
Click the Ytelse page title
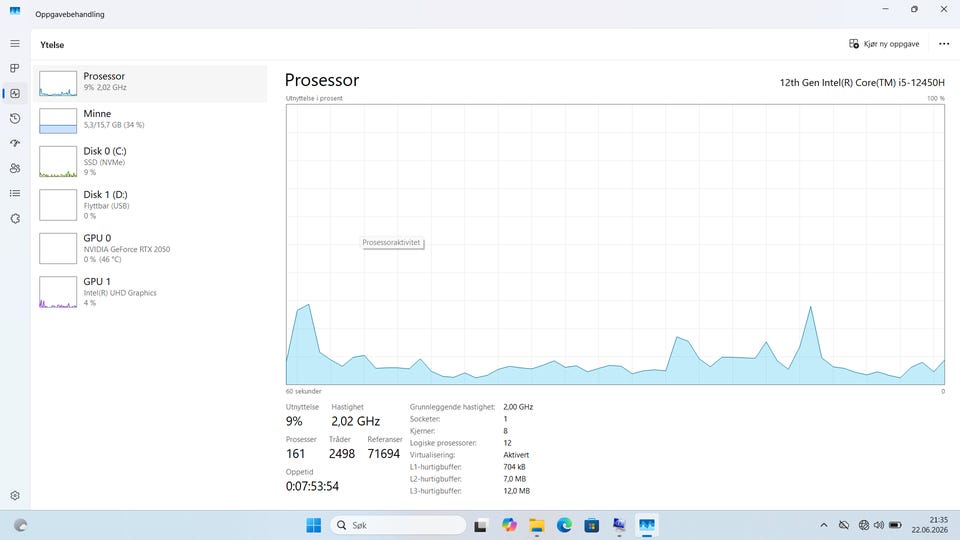[52, 45]
